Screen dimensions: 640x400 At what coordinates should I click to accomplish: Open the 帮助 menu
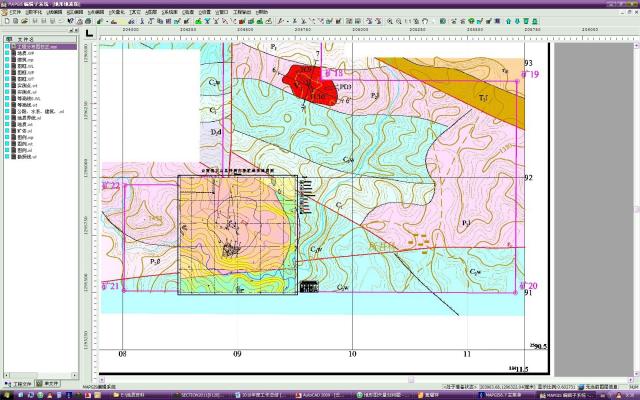tap(262, 11)
